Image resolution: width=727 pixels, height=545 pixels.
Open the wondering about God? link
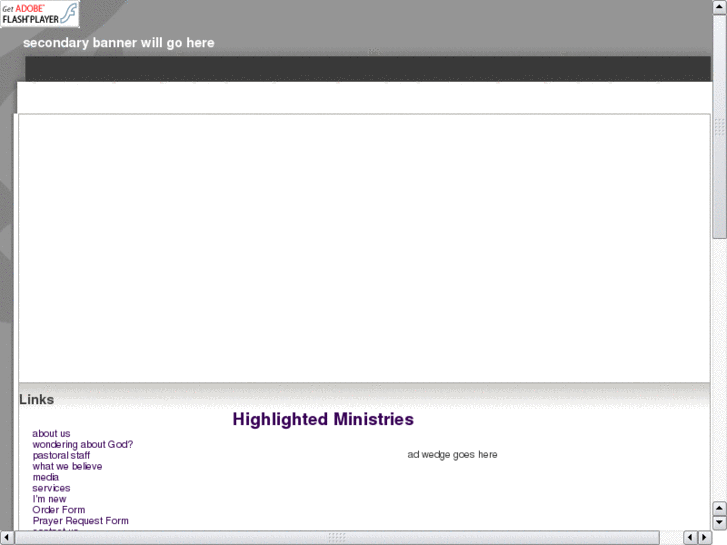point(83,444)
